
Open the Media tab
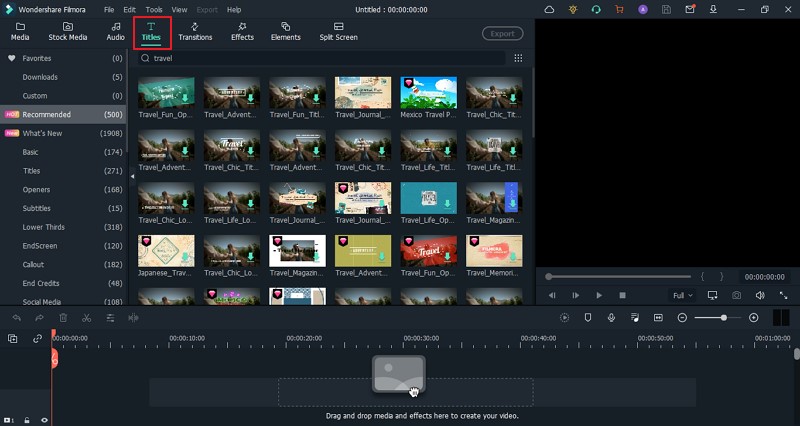[20, 32]
